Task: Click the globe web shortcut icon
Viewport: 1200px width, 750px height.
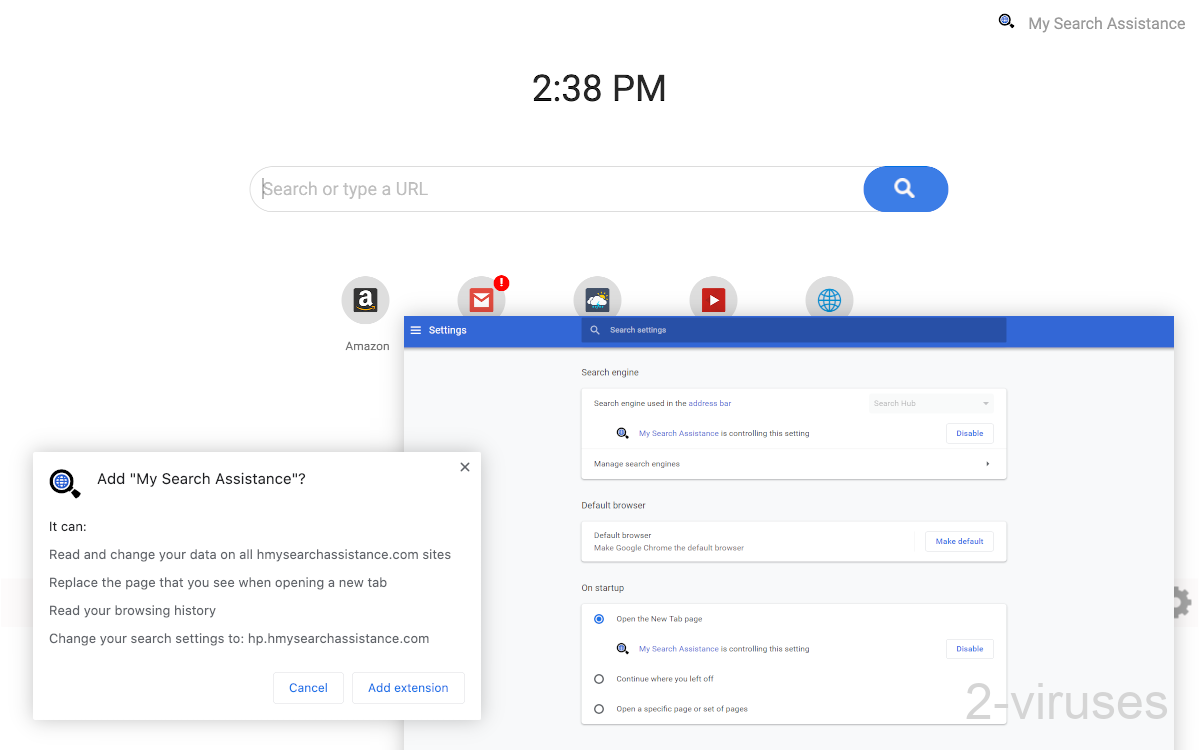Action: tap(829, 299)
